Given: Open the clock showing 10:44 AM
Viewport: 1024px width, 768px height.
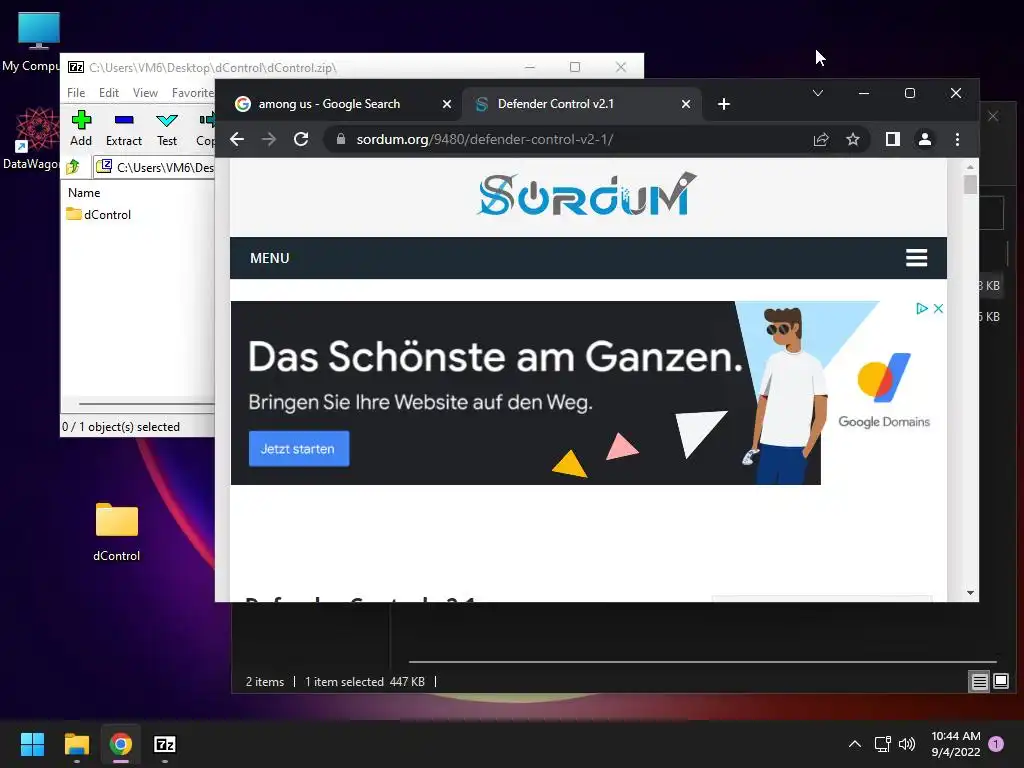Looking at the screenshot, I should (x=955, y=744).
